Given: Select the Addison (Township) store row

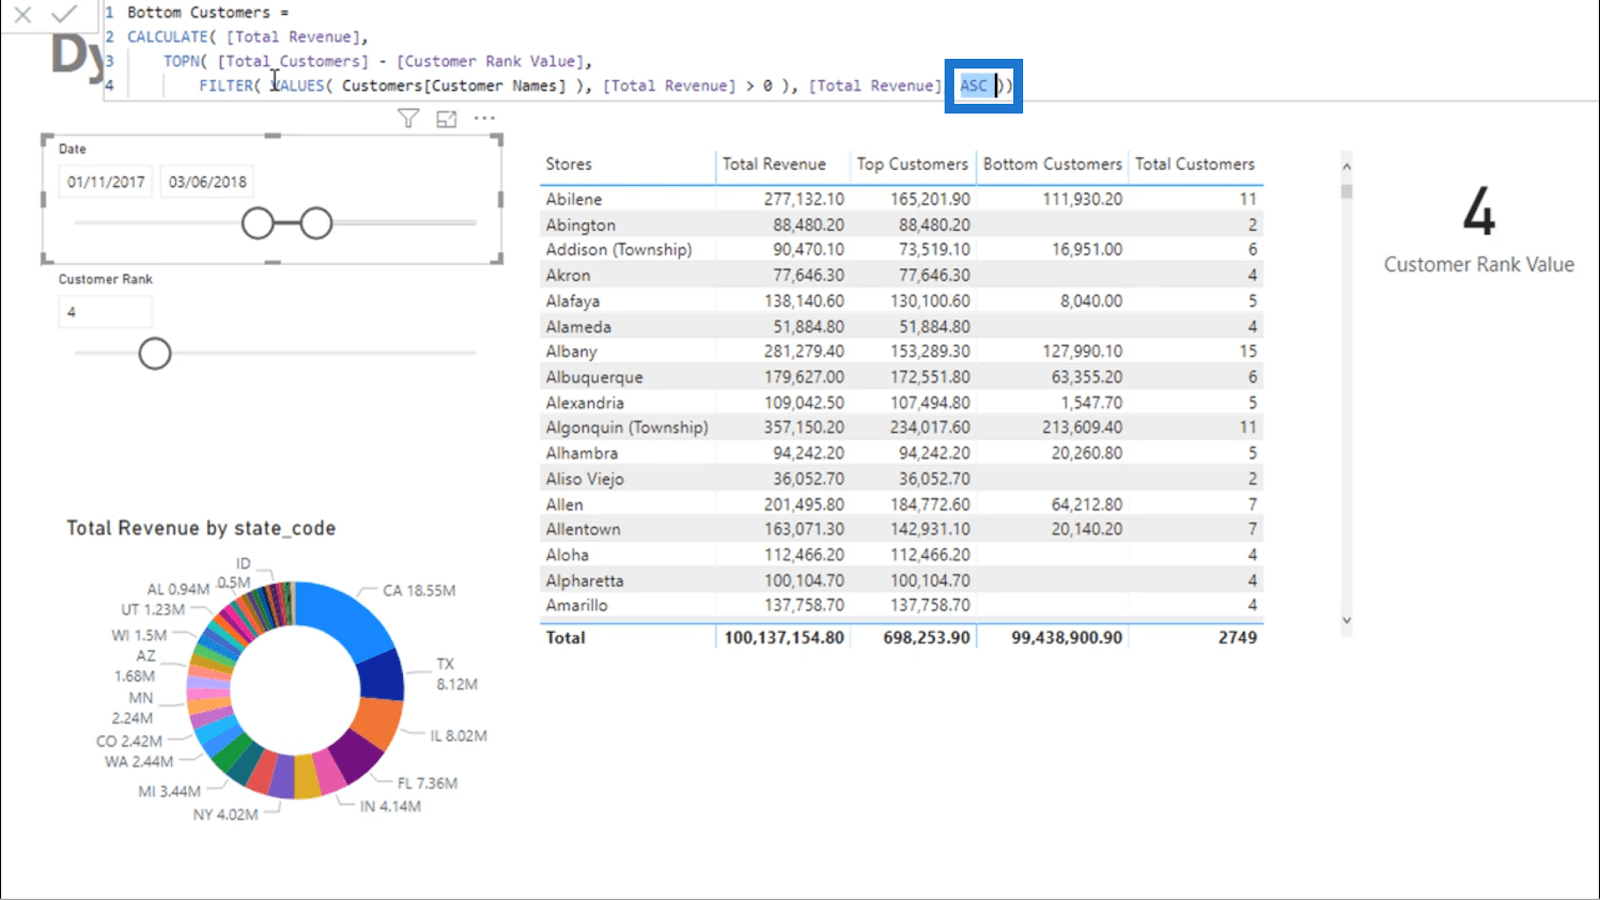Looking at the screenshot, I should 901,250.
